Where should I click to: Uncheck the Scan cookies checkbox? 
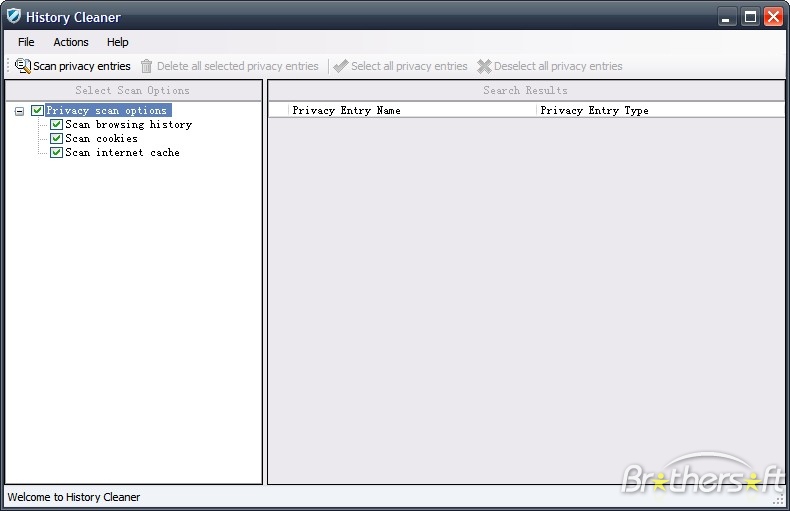(x=56, y=139)
